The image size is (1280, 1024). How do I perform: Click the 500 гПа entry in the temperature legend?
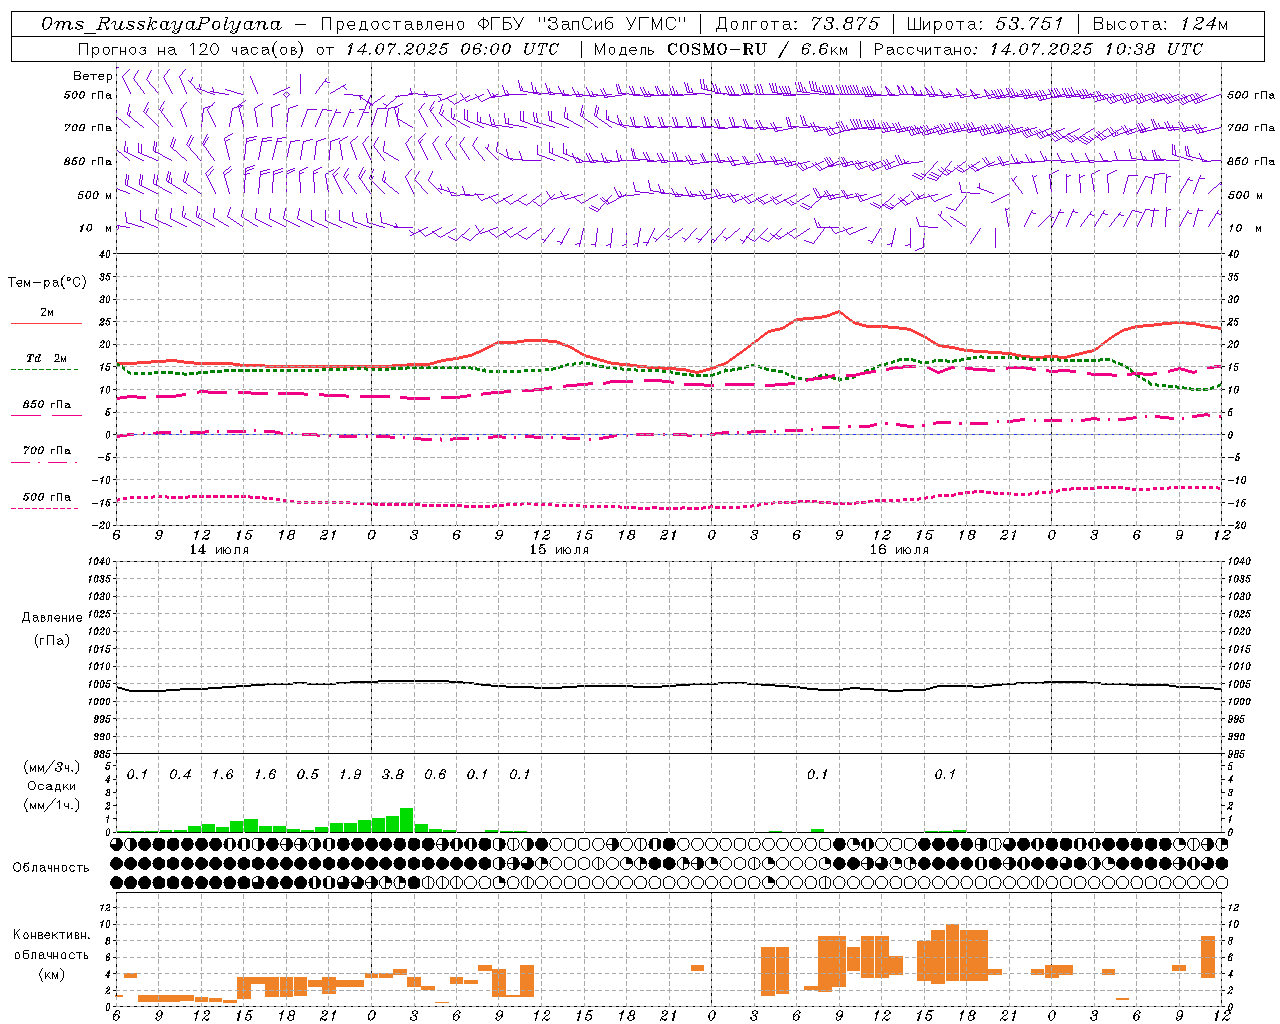(47, 496)
